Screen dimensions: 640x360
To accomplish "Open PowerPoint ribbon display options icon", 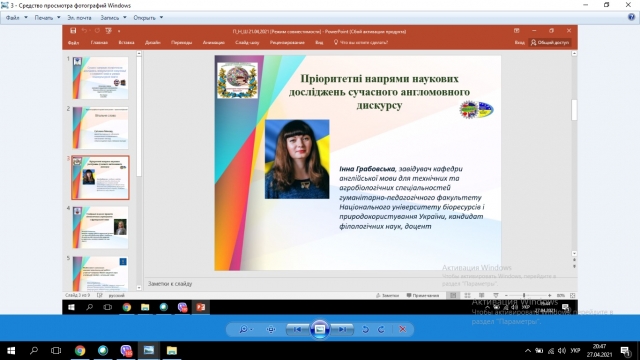I will pyautogui.click(x=517, y=31).
